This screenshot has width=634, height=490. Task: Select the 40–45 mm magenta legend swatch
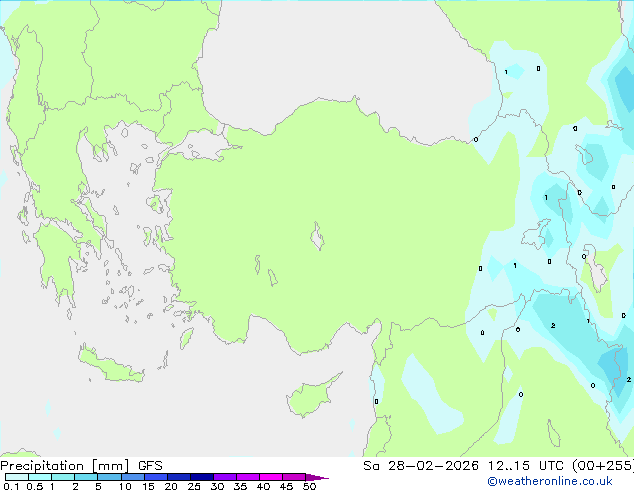(271, 477)
